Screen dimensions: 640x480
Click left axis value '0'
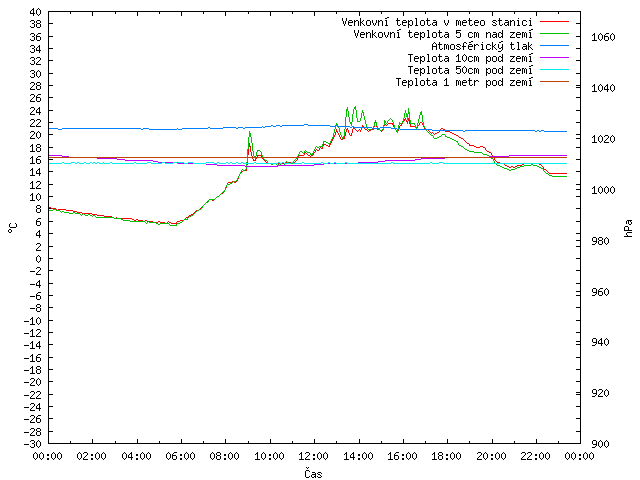click(x=38, y=259)
